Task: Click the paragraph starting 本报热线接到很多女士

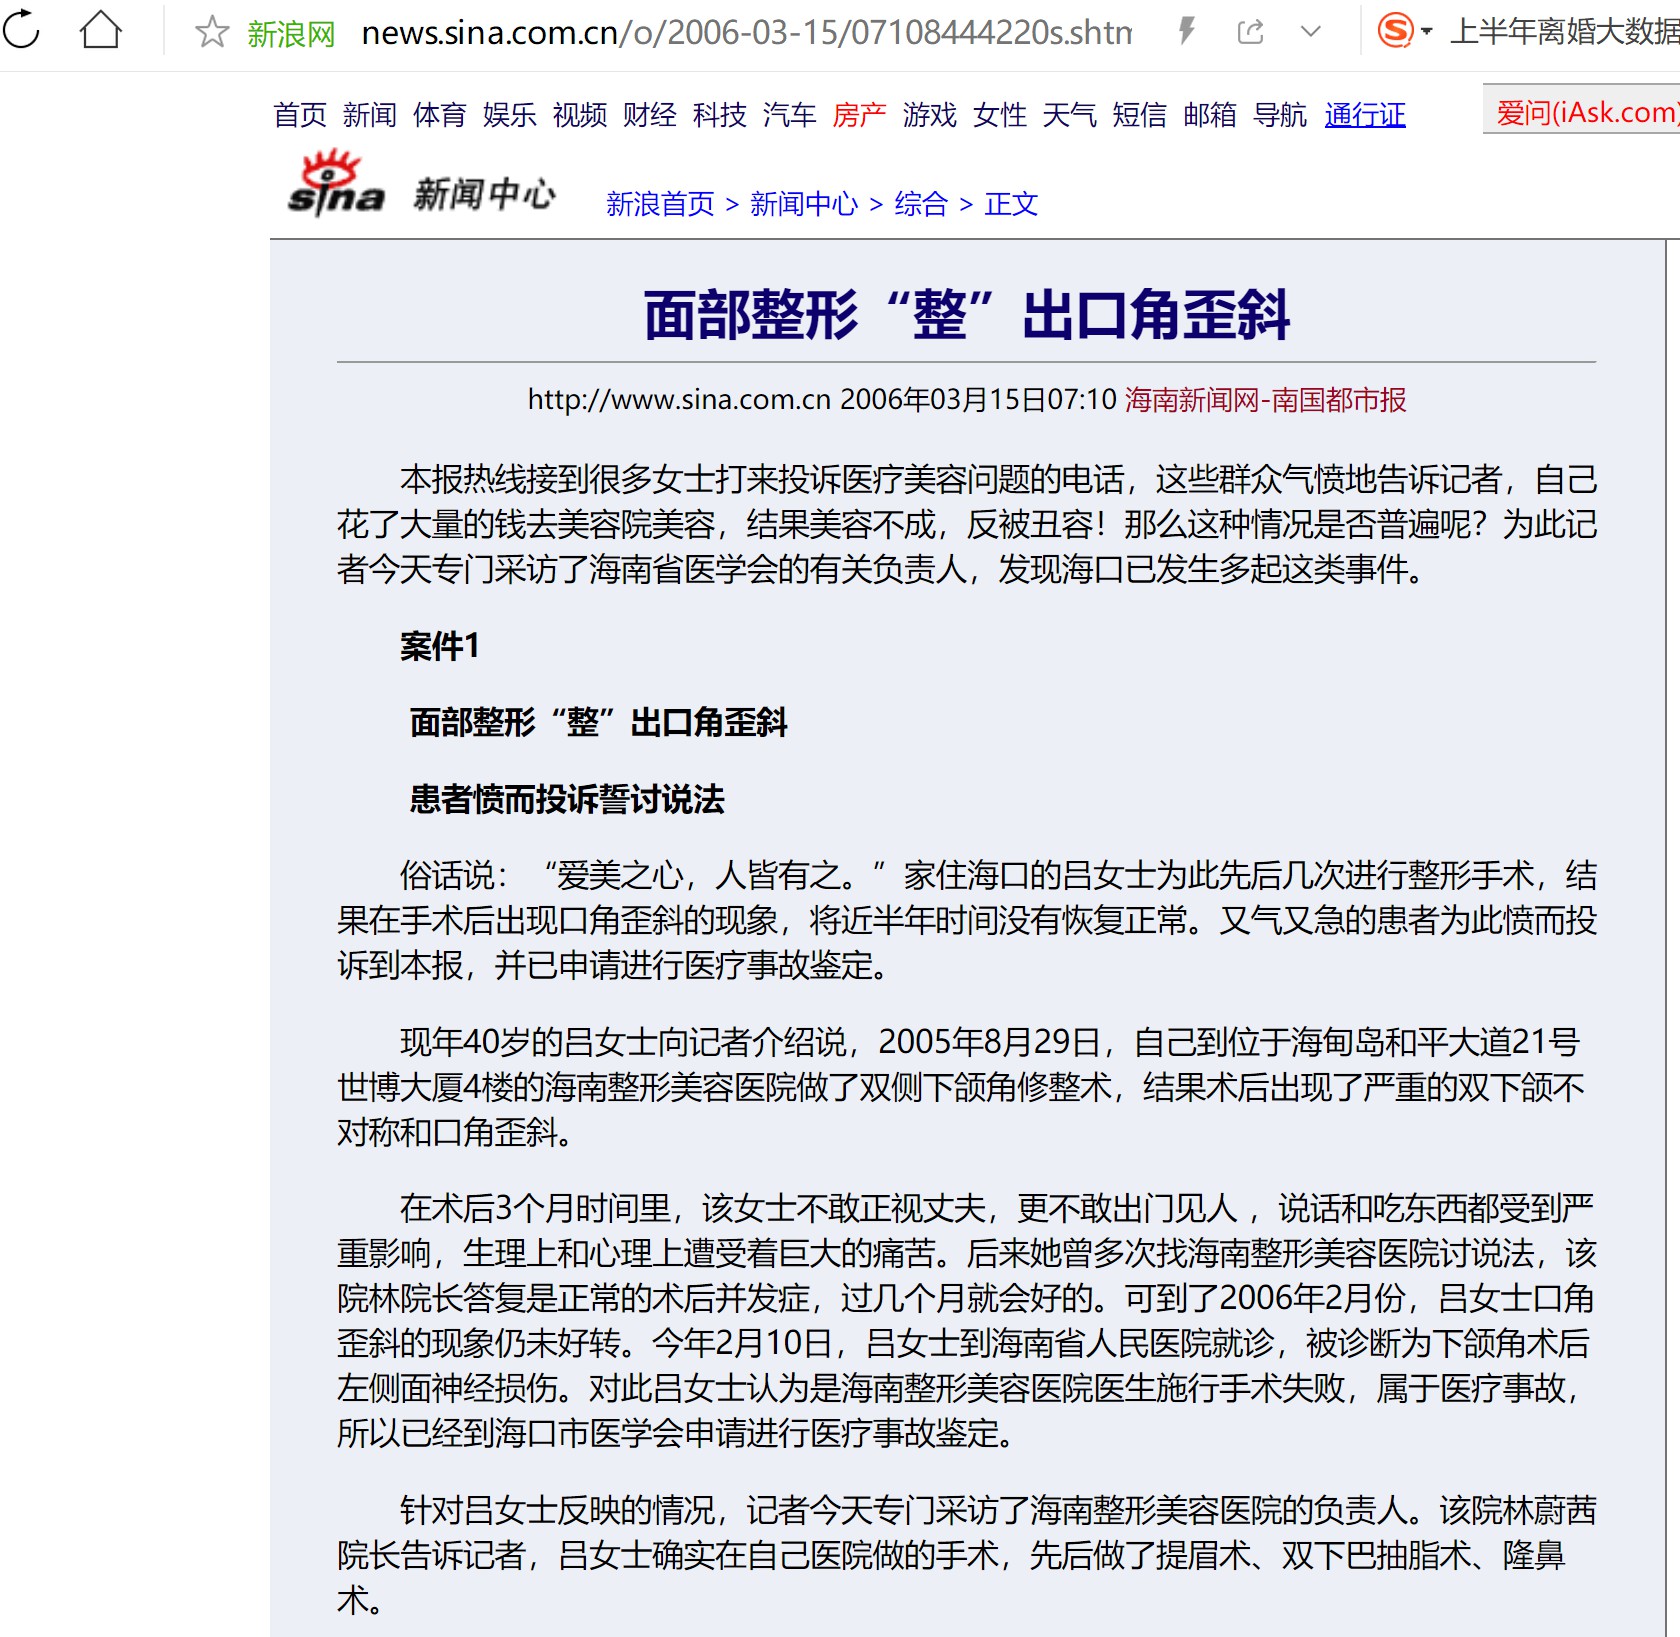Action: 967,524
